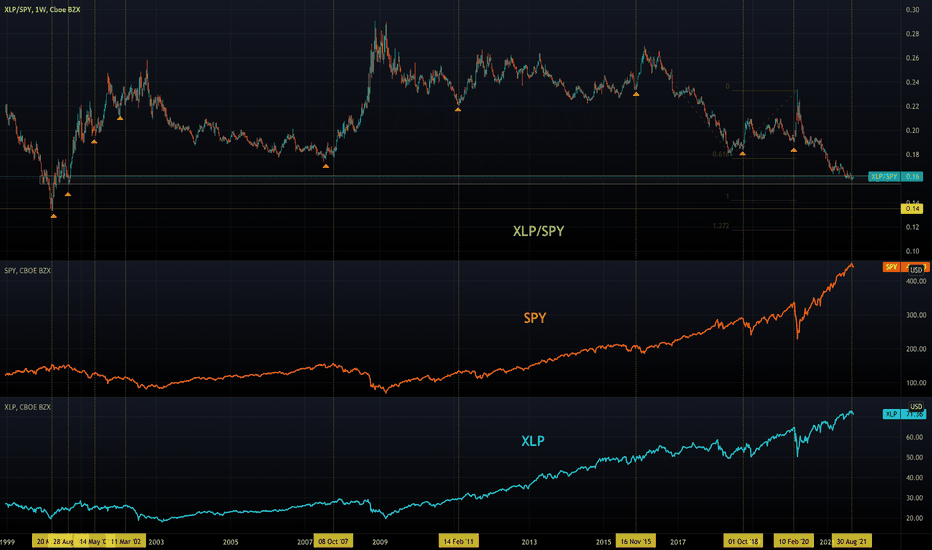Screen dimensions: 932x550
Task: Click the 100.00 value on the SPY axis
Action: coord(915,383)
